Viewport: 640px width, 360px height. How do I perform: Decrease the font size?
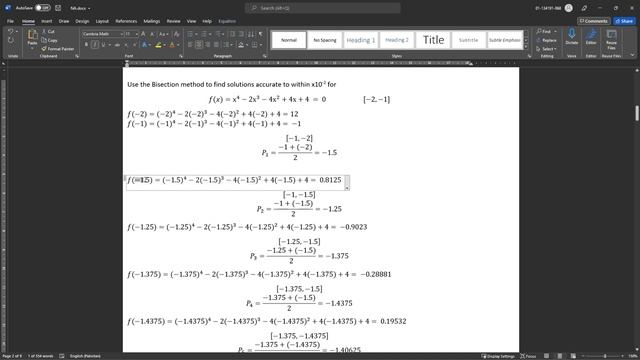click(152, 34)
